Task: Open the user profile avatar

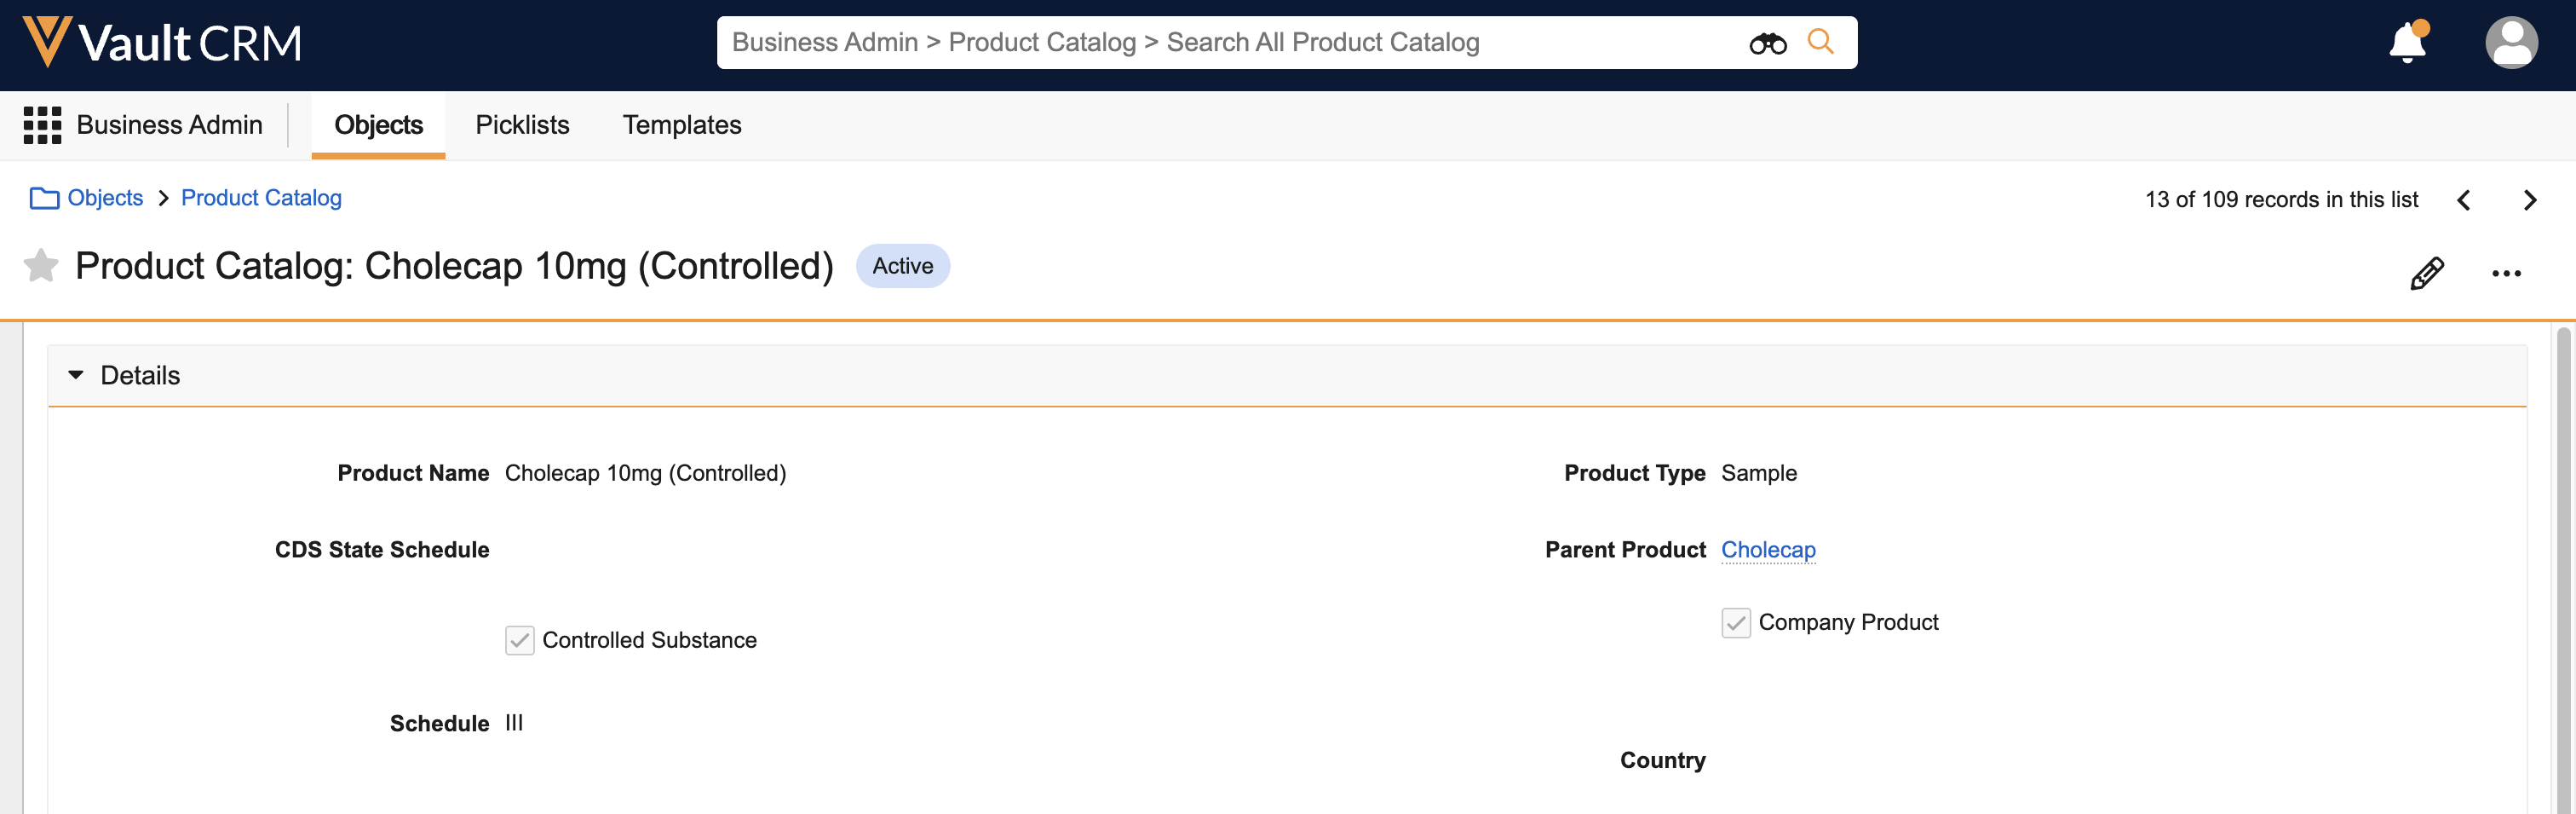Action: [2511, 43]
